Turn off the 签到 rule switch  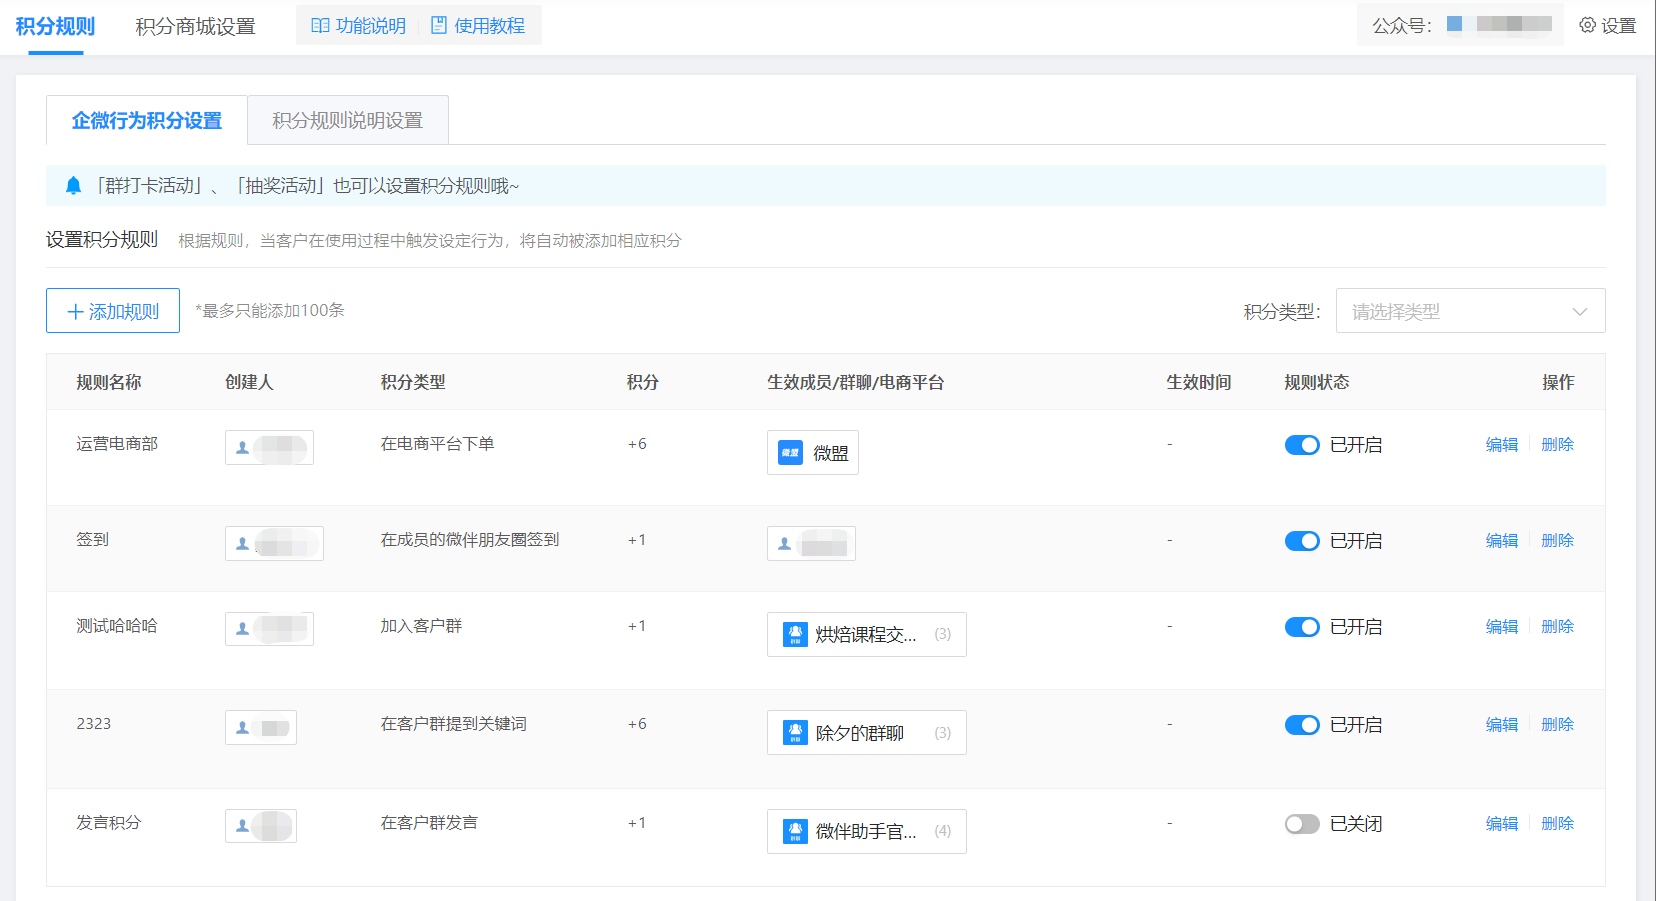(1302, 541)
